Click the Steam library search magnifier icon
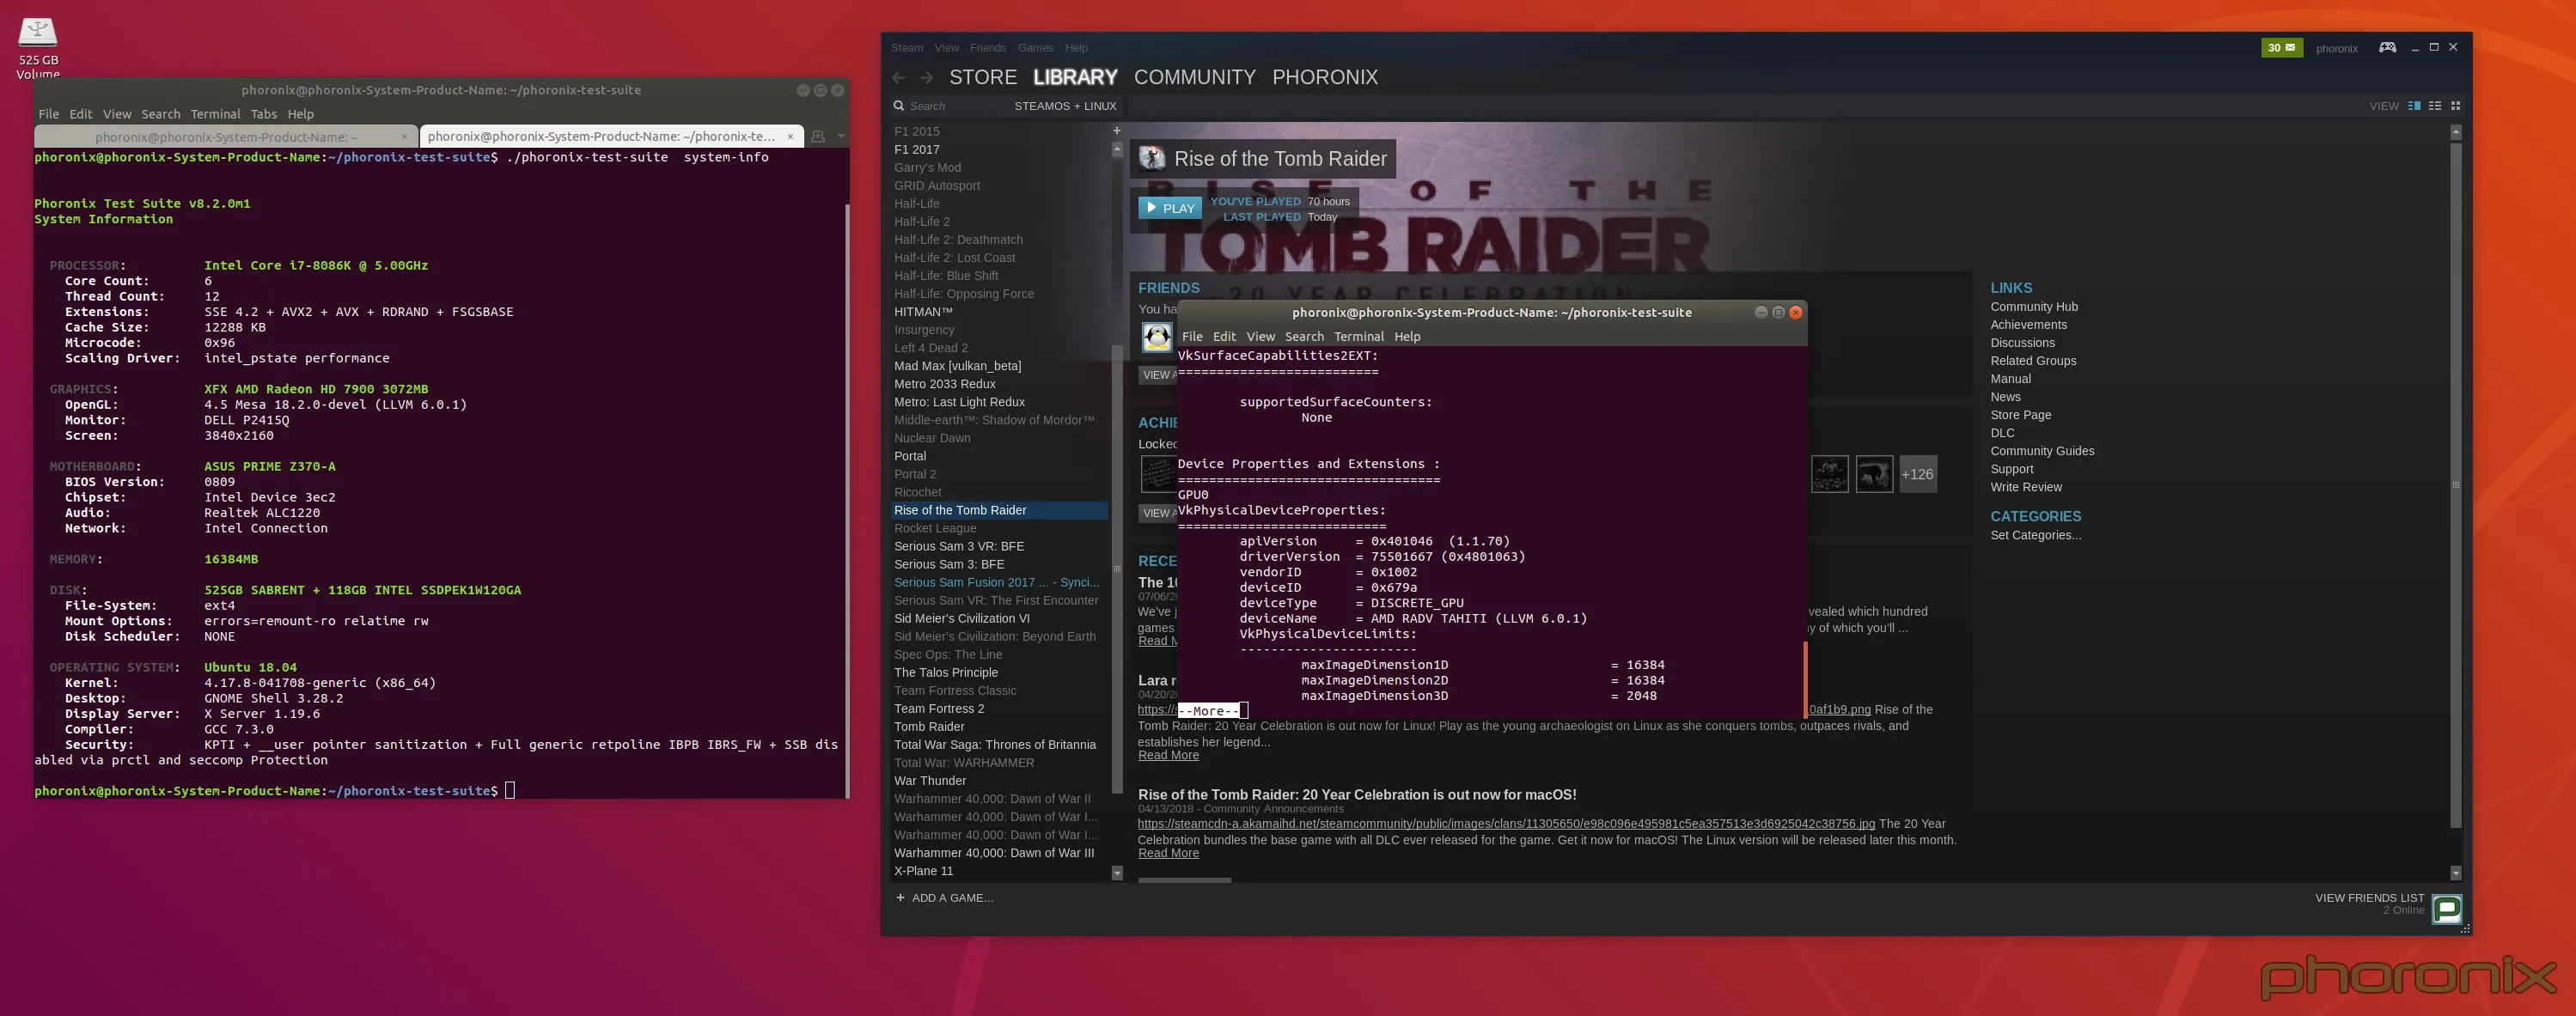 pyautogui.click(x=899, y=106)
